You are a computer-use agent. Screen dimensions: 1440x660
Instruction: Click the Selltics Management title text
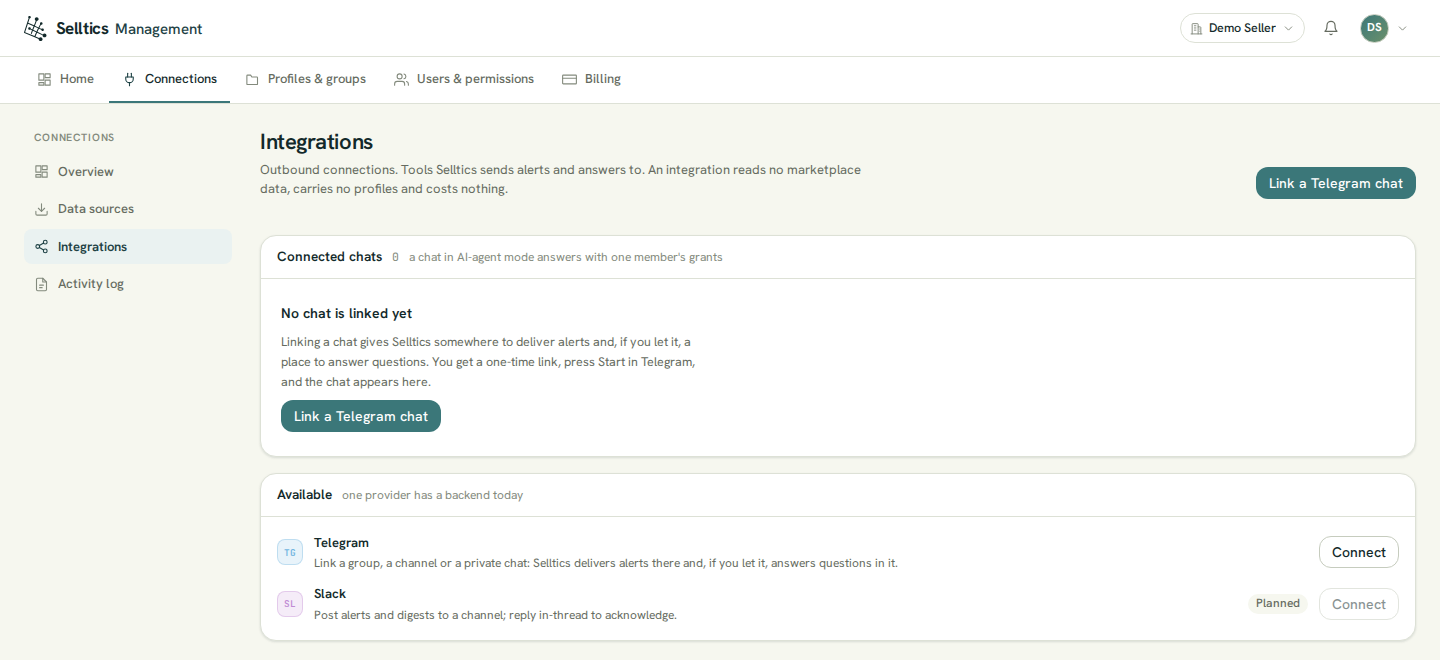coord(129,29)
